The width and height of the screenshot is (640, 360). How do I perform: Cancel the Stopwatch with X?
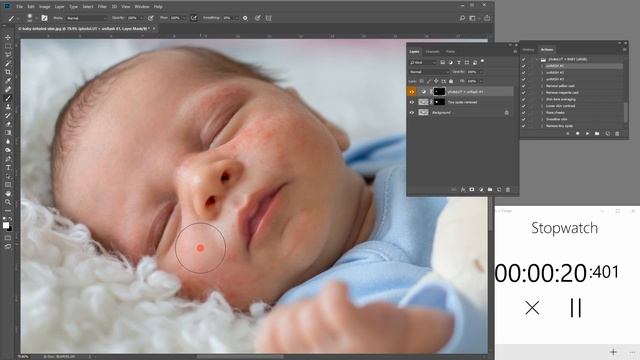point(532,308)
